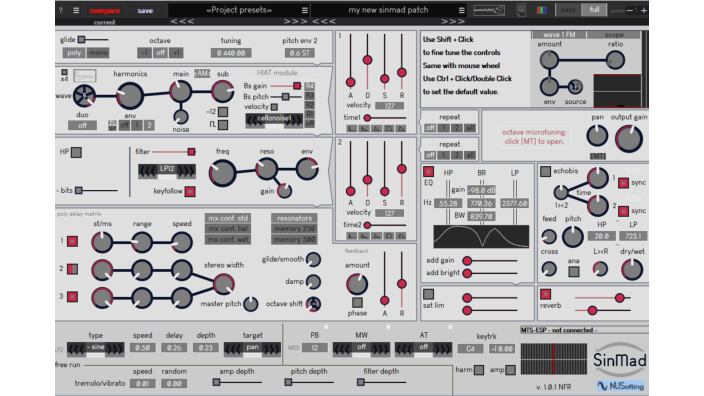Open the help question mark icon
The width and height of the screenshot is (704, 396).
(x=61, y=10)
